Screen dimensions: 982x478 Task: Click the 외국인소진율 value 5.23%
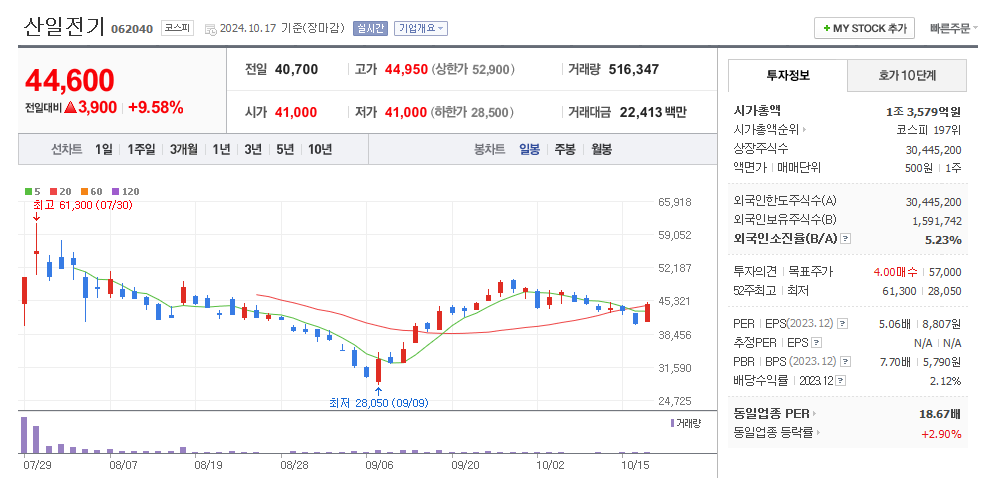pyautogui.click(x=943, y=239)
